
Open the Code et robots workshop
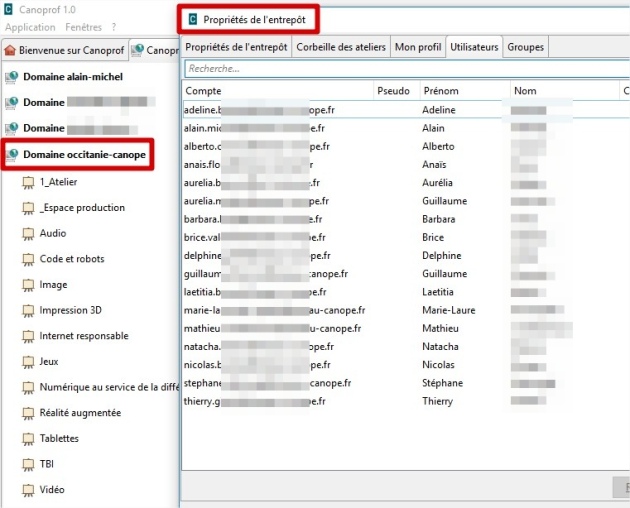coord(72,259)
